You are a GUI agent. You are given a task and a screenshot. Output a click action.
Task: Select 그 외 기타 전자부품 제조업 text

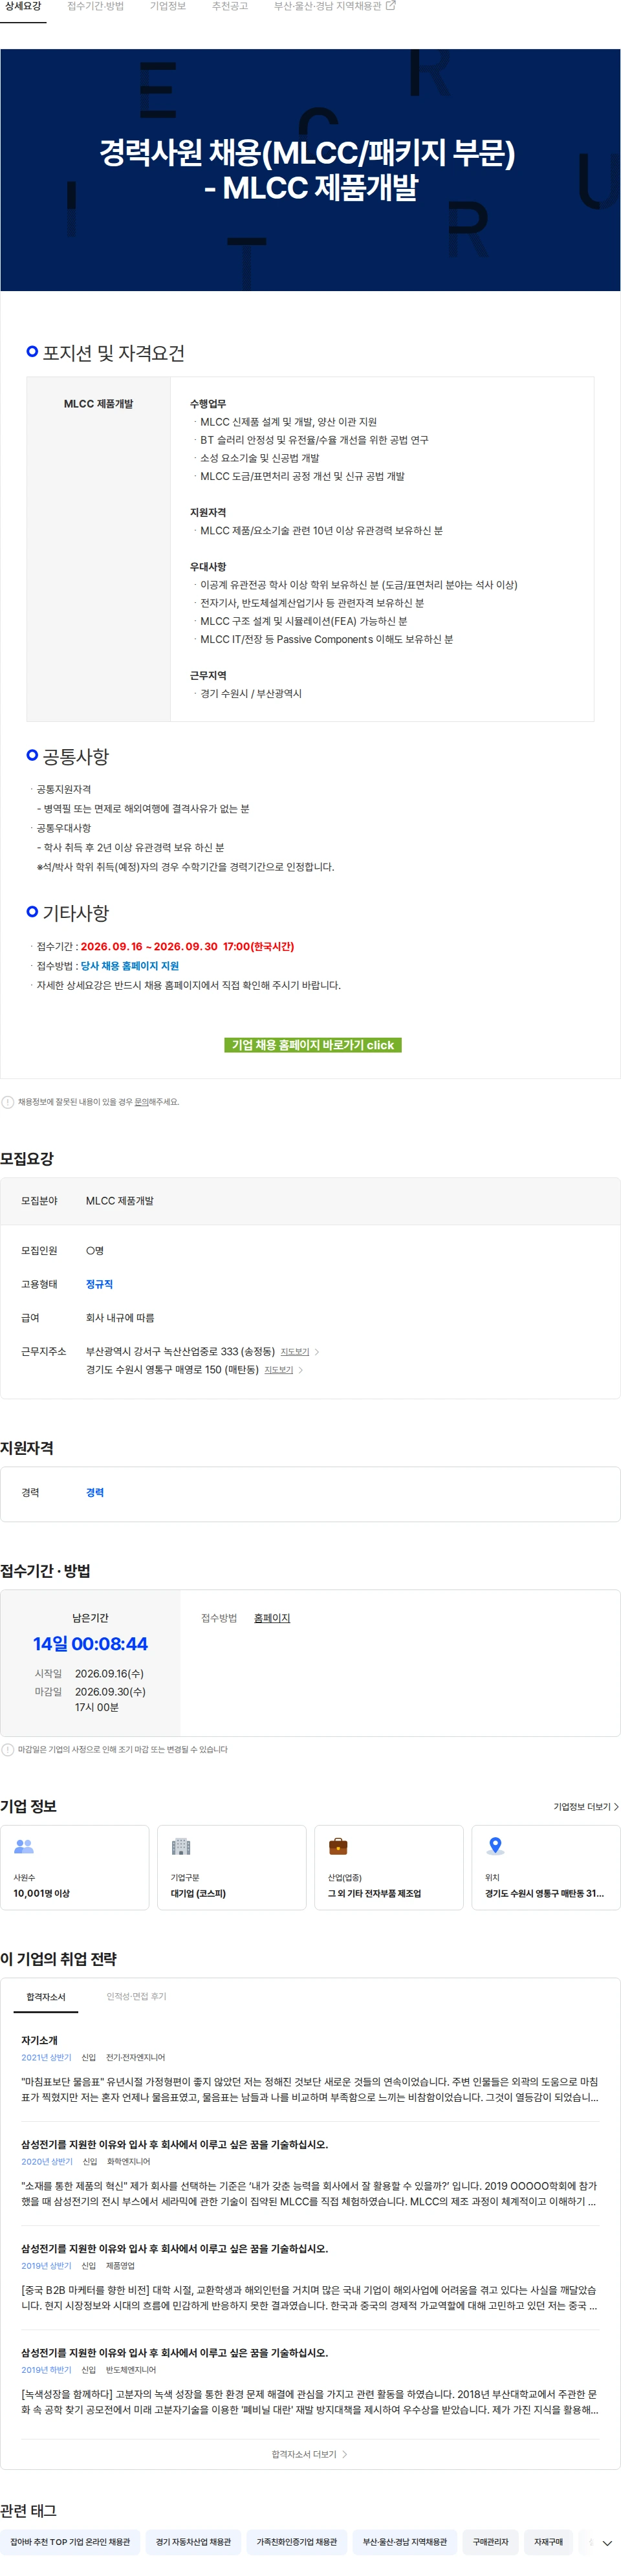374,1894
